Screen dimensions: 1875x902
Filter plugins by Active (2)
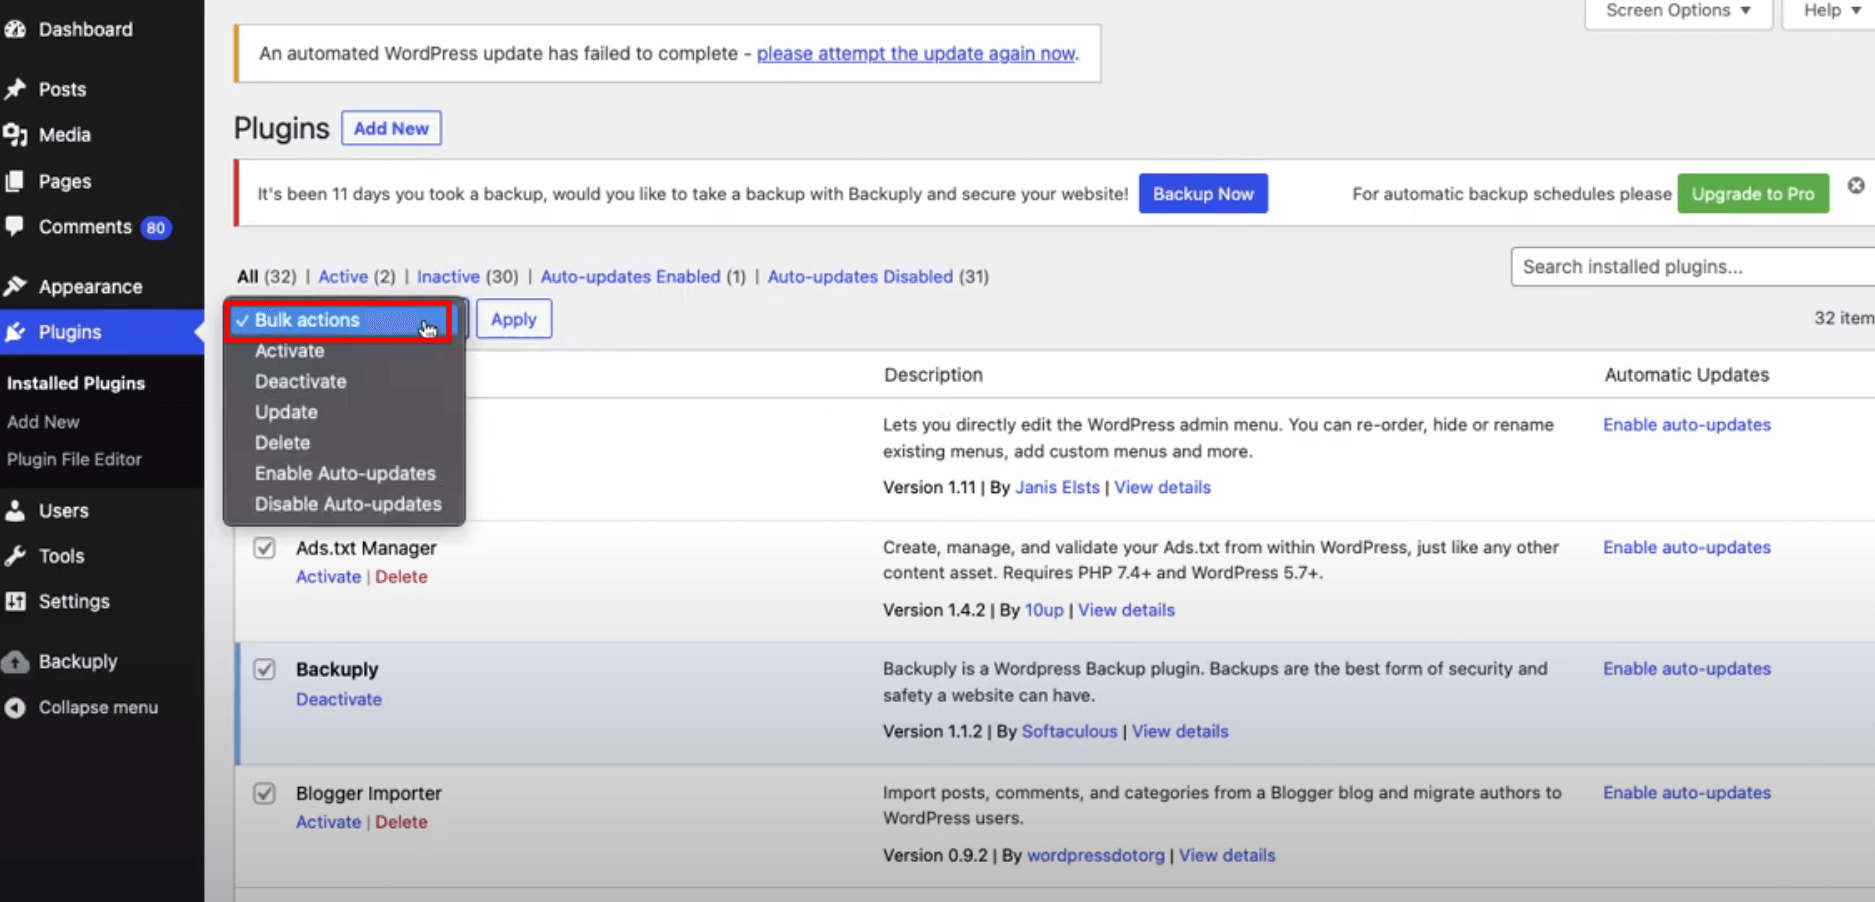[x=357, y=276]
